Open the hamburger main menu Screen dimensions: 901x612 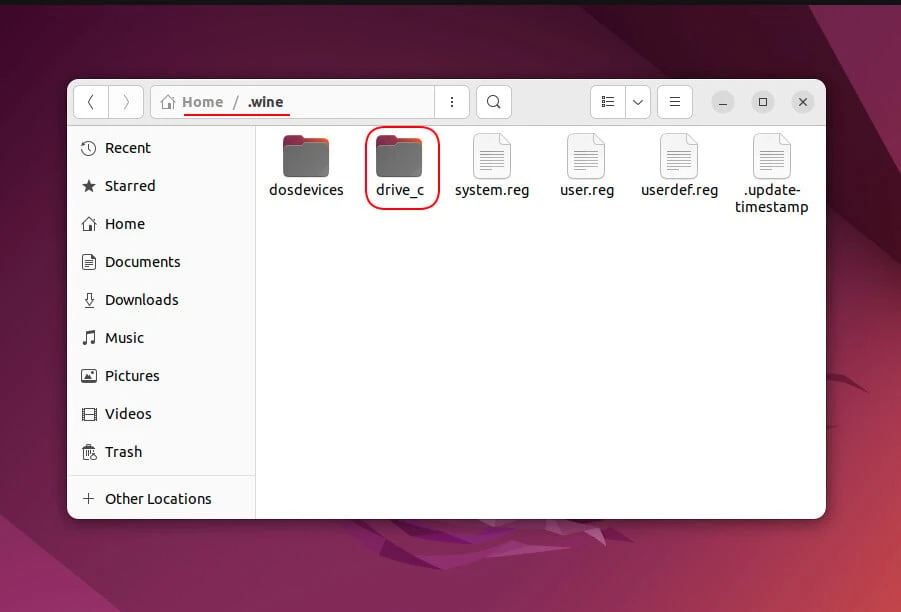[675, 102]
